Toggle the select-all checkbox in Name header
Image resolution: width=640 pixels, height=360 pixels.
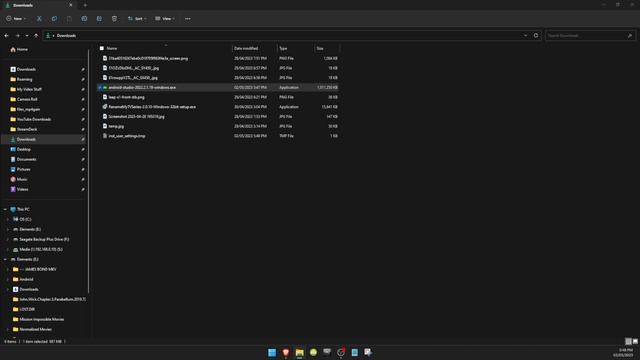(102, 48)
